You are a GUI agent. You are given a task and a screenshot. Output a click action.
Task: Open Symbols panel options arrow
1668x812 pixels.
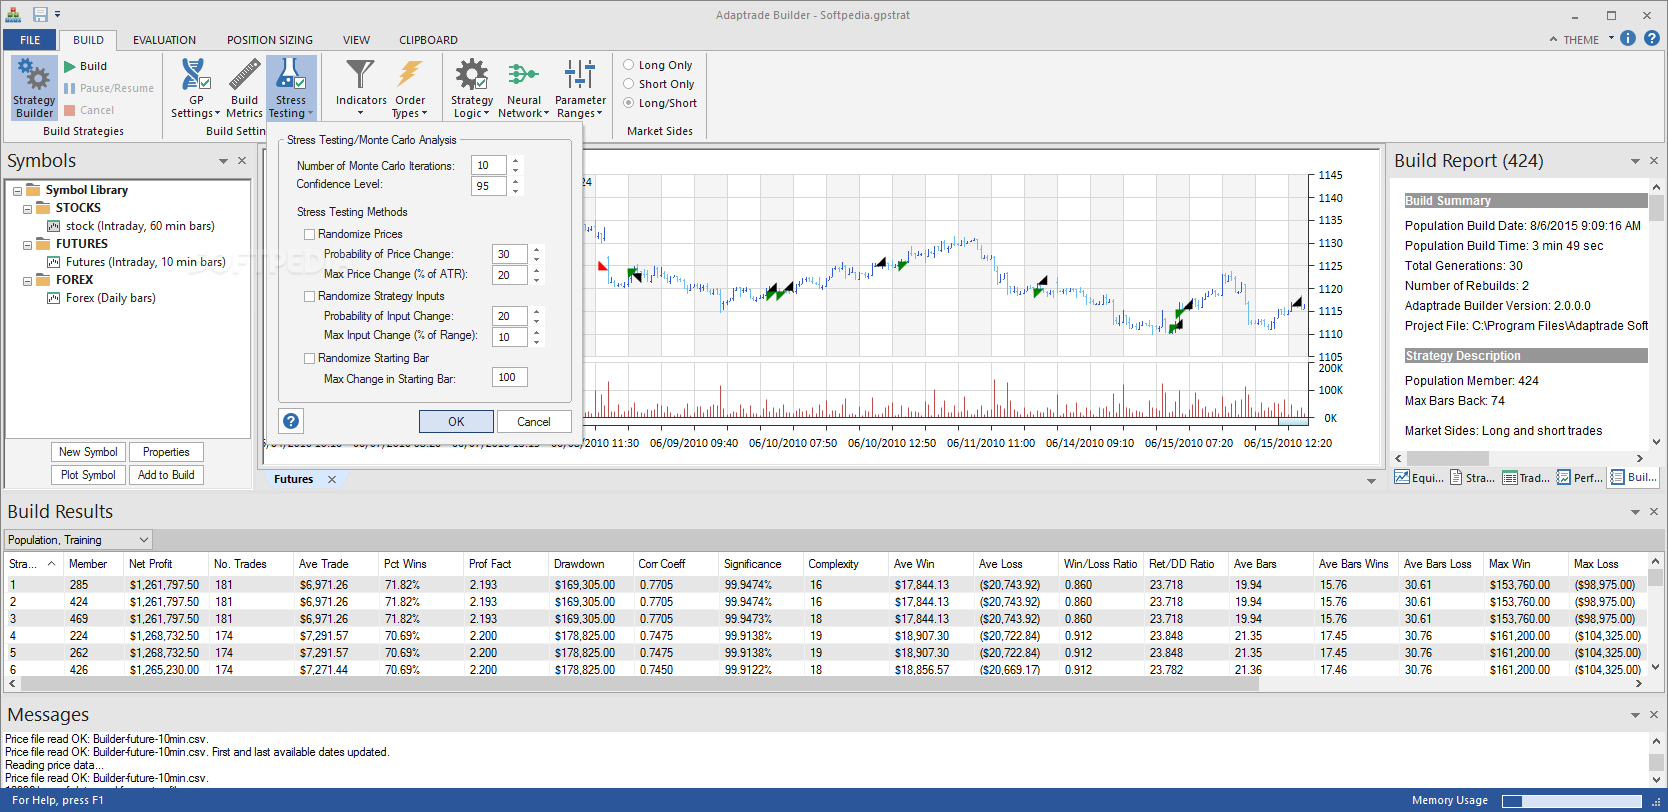click(x=223, y=161)
